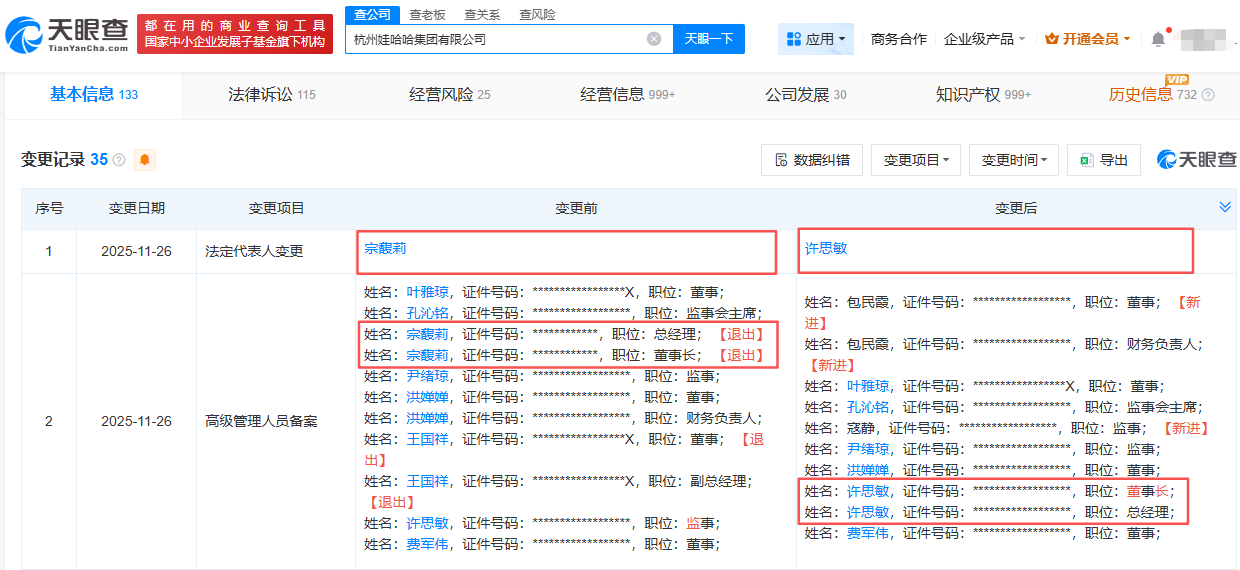
Task: Click the help icon next to 变更记录 35
Action: click(x=119, y=160)
